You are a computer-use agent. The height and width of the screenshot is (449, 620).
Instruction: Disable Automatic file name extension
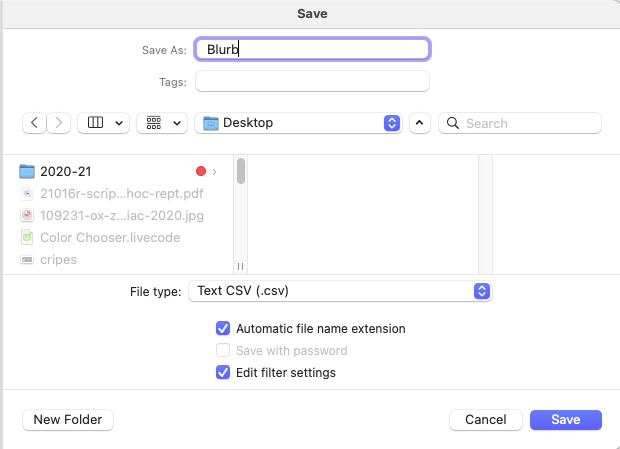pyautogui.click(x=223, y=328)
